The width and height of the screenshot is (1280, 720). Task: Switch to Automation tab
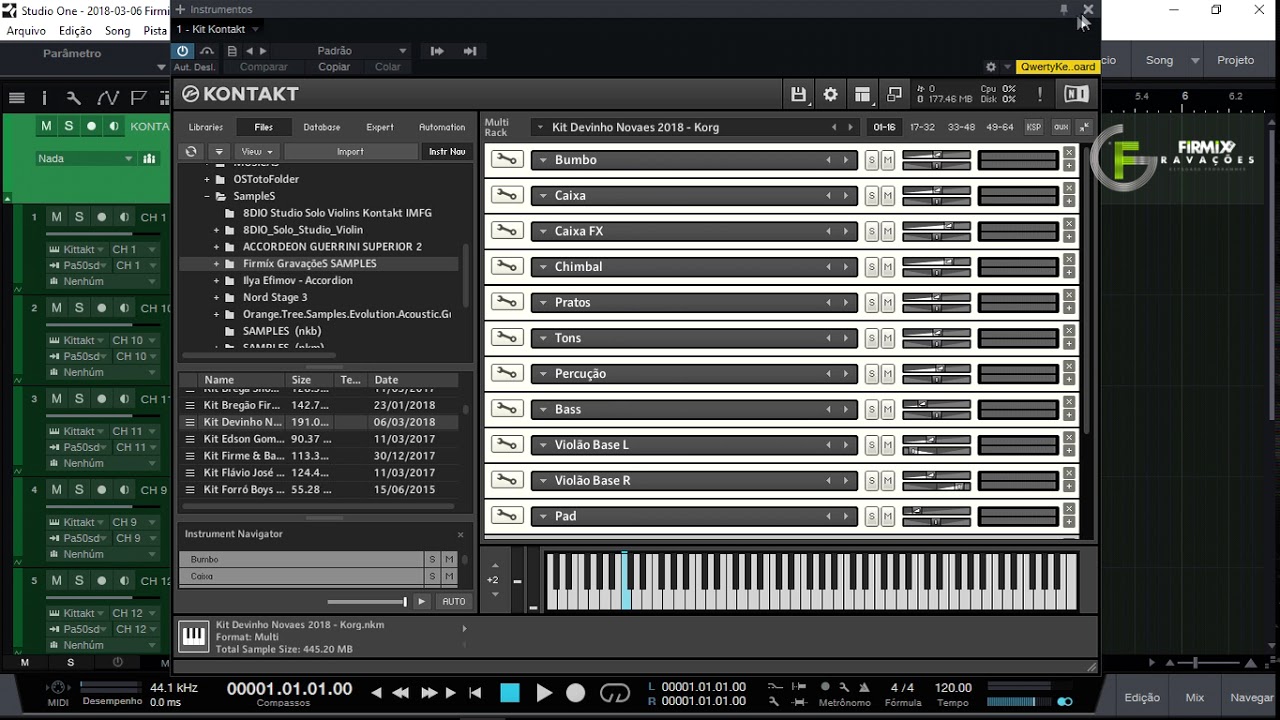coord(442,127)
